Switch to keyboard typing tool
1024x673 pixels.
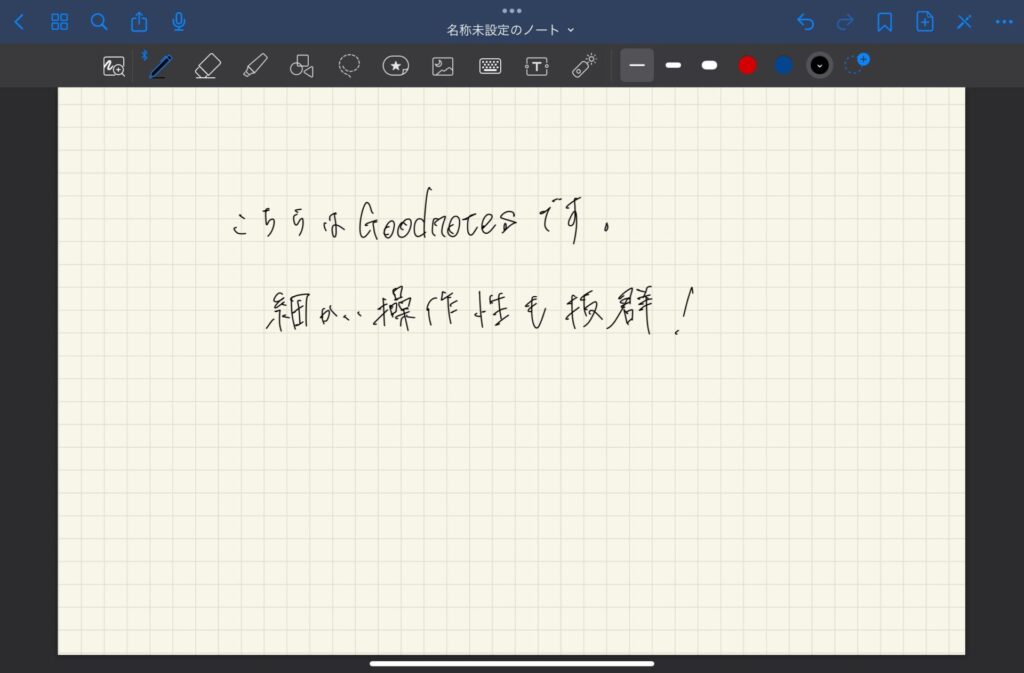coord(490,66)
